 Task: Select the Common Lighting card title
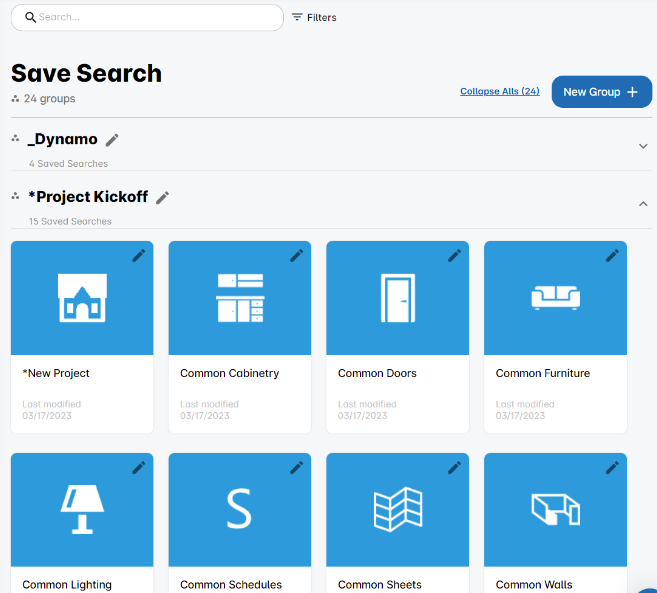click(x=67, y=585)
